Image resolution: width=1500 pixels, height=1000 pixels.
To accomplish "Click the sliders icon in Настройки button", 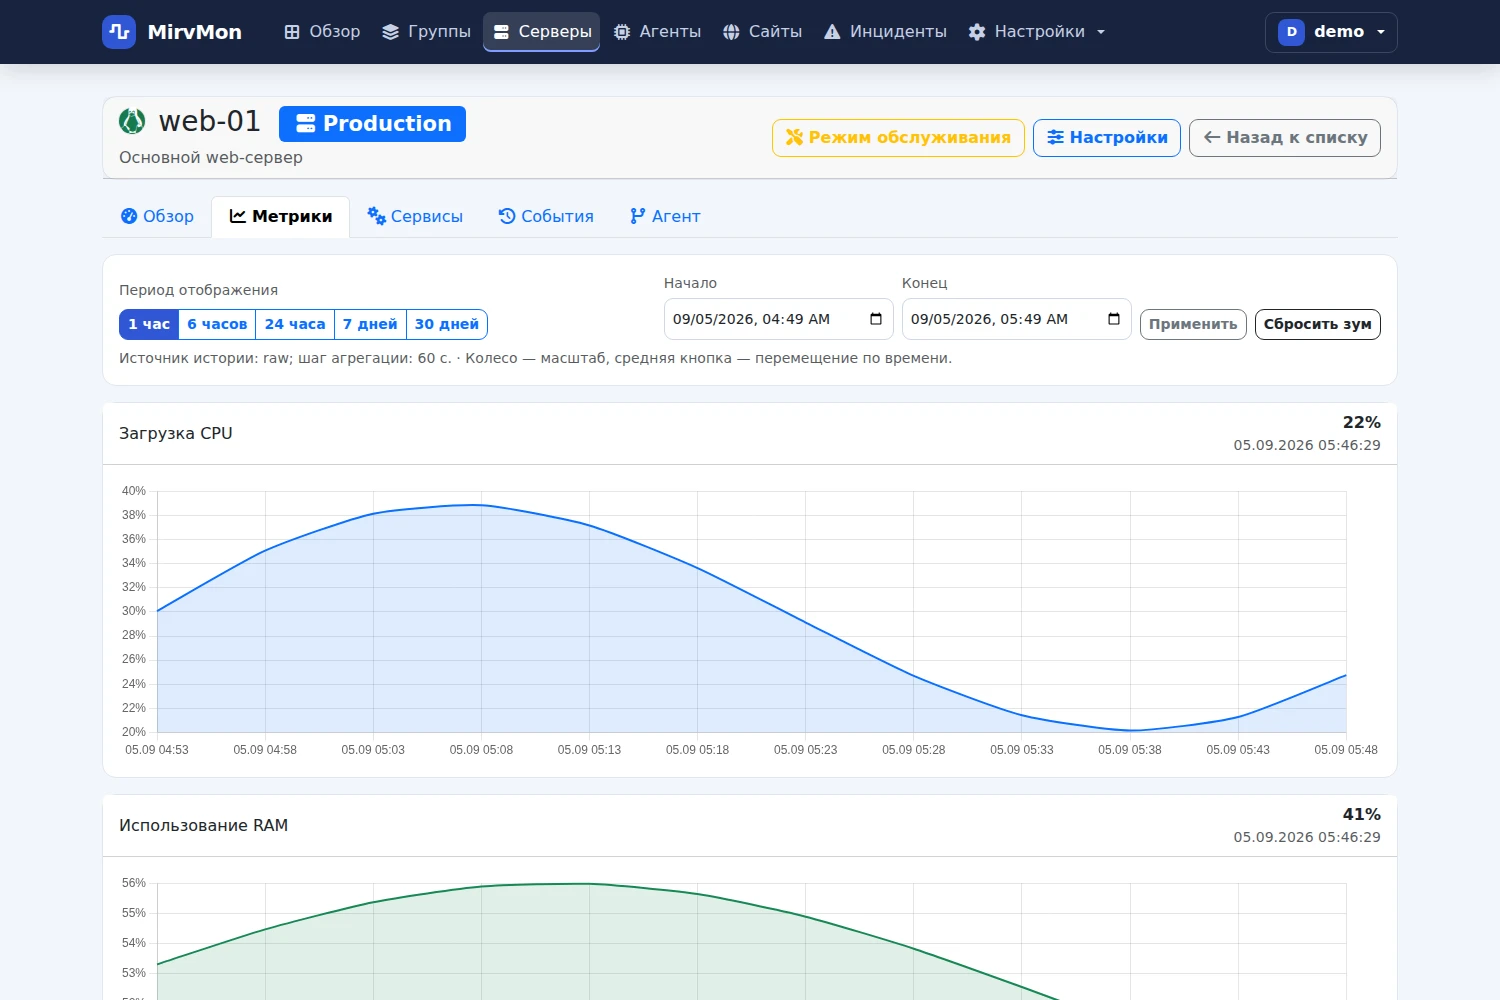I will tap(1055, 137).
